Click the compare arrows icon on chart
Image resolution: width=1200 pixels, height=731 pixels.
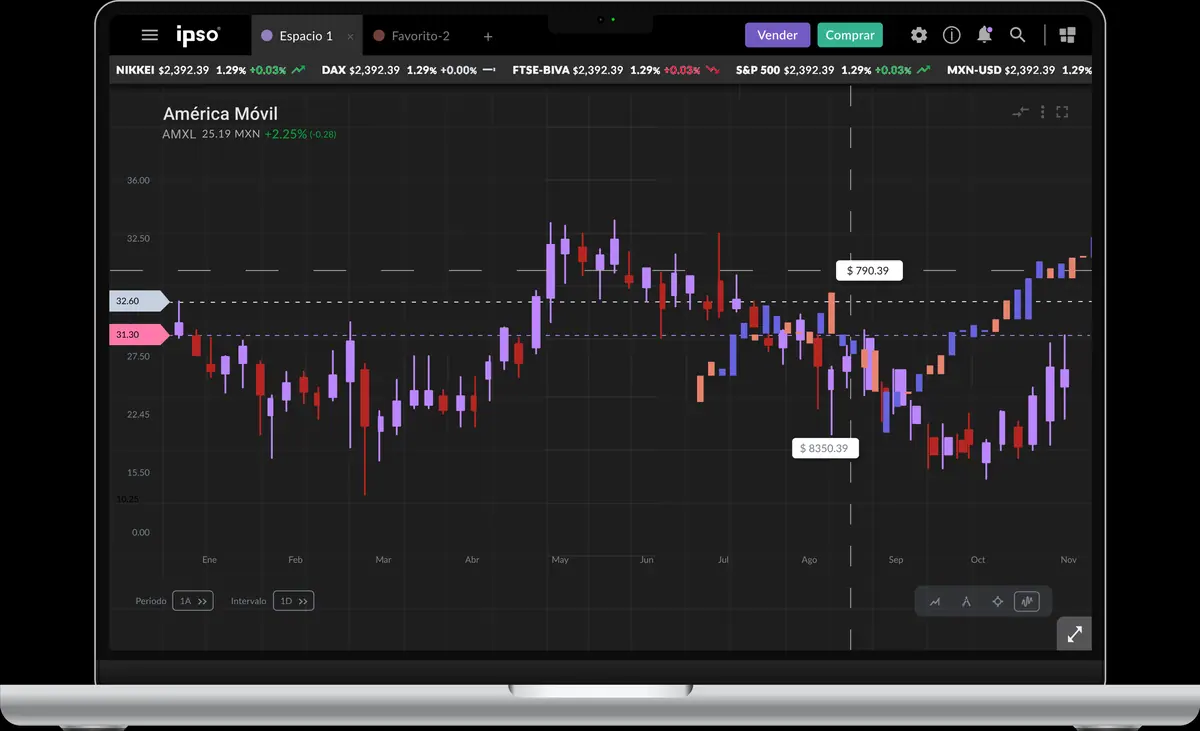click(x=1020, y=112)
